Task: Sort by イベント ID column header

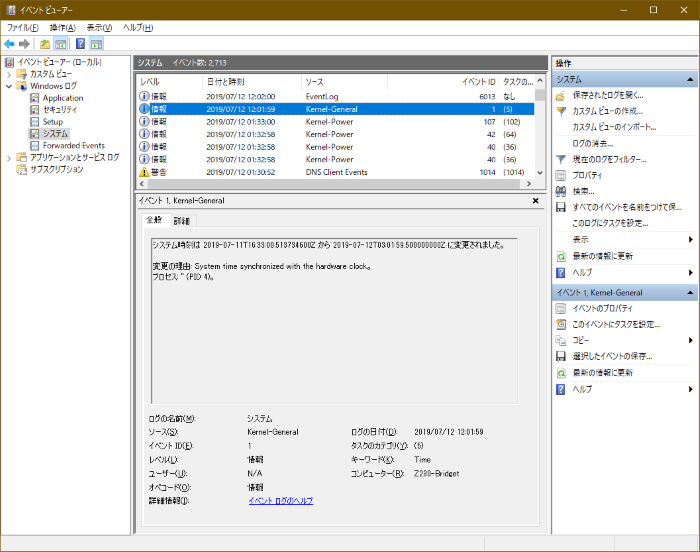Action: (443, 82)
